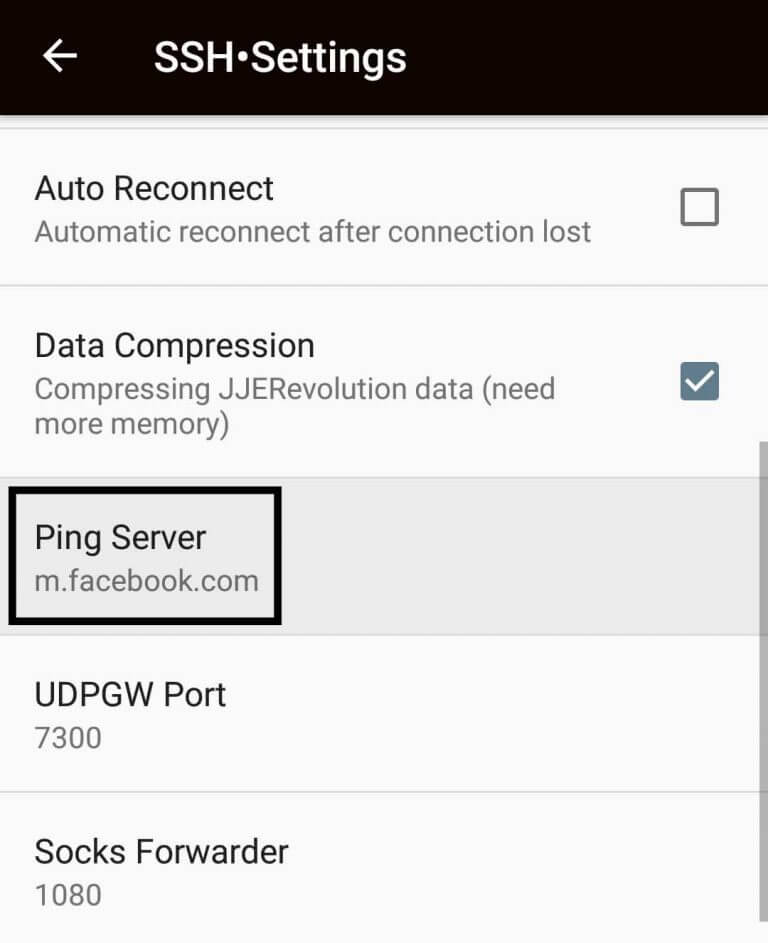Open the UDPGW Port setting
Viewport: 768px width, 943px height.
[384, 714]
